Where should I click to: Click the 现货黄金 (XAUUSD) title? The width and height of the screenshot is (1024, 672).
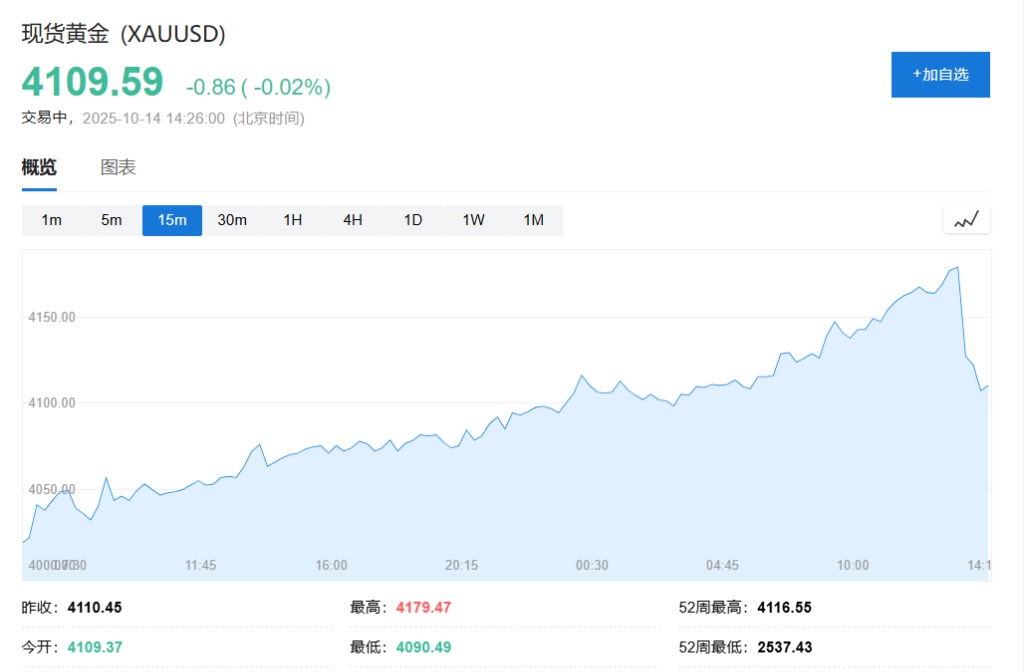click(124, 34)
